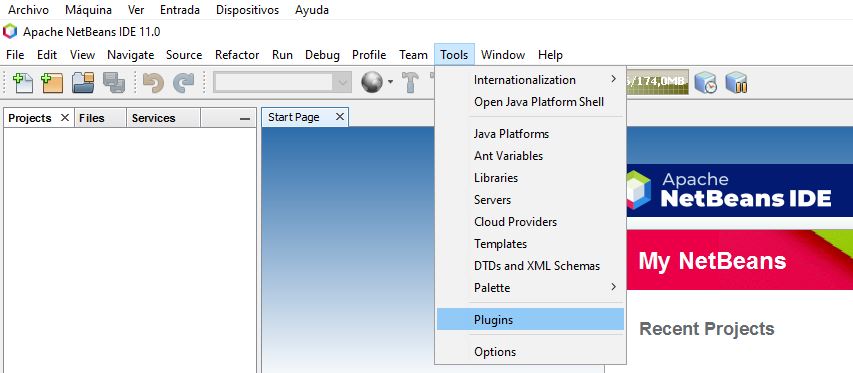Screen dimensions: 853x373
Task: Open VirtualBox Ayuda menu
Action: [x=312, y=10]
